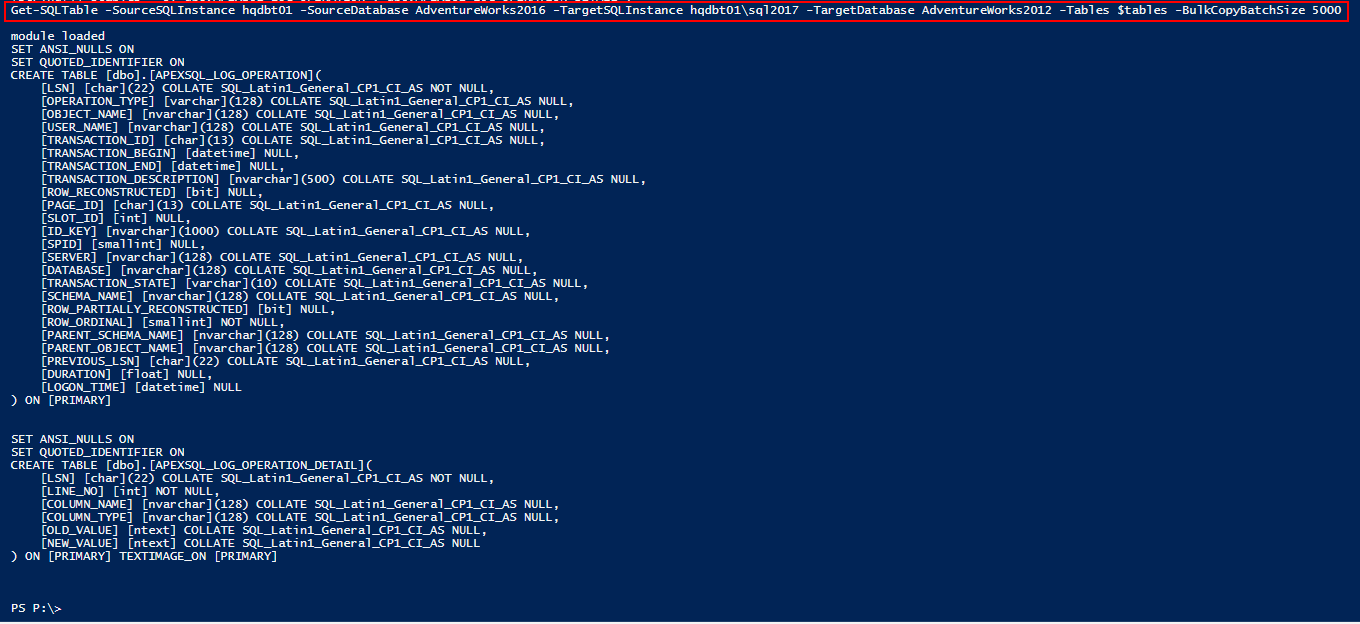The image size is (1360, 624).
Task: Click the [LOGON_TIME] datetime line
Action: pos(141,387)
